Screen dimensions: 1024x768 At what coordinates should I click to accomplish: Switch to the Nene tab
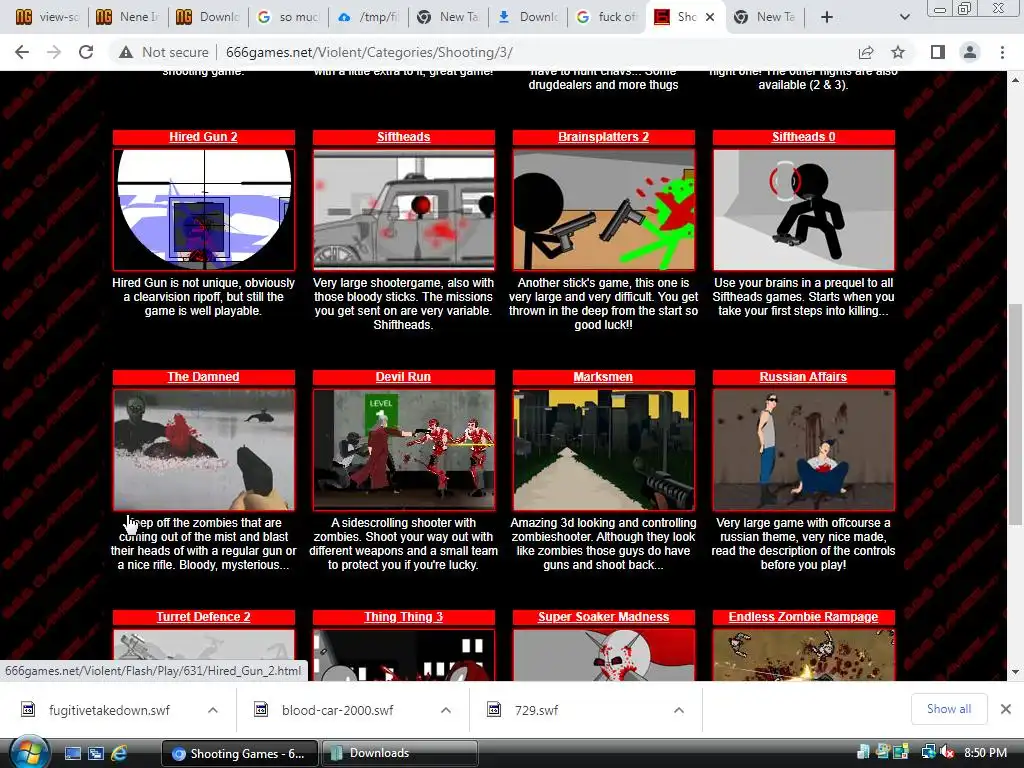click(x=127, y=17)
